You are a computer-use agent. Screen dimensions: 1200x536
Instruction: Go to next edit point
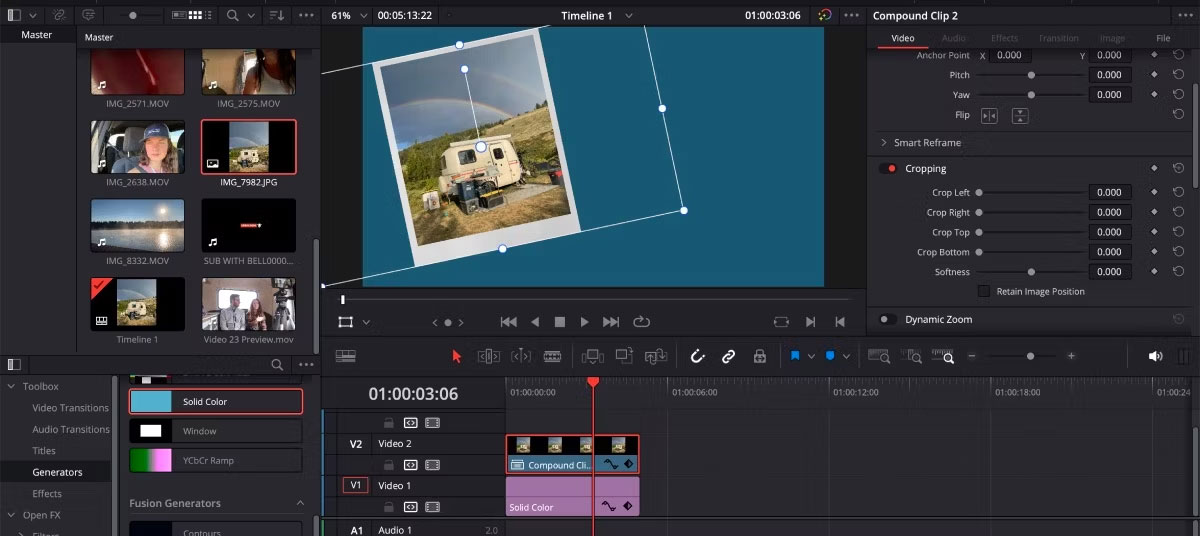coord(811,322)
